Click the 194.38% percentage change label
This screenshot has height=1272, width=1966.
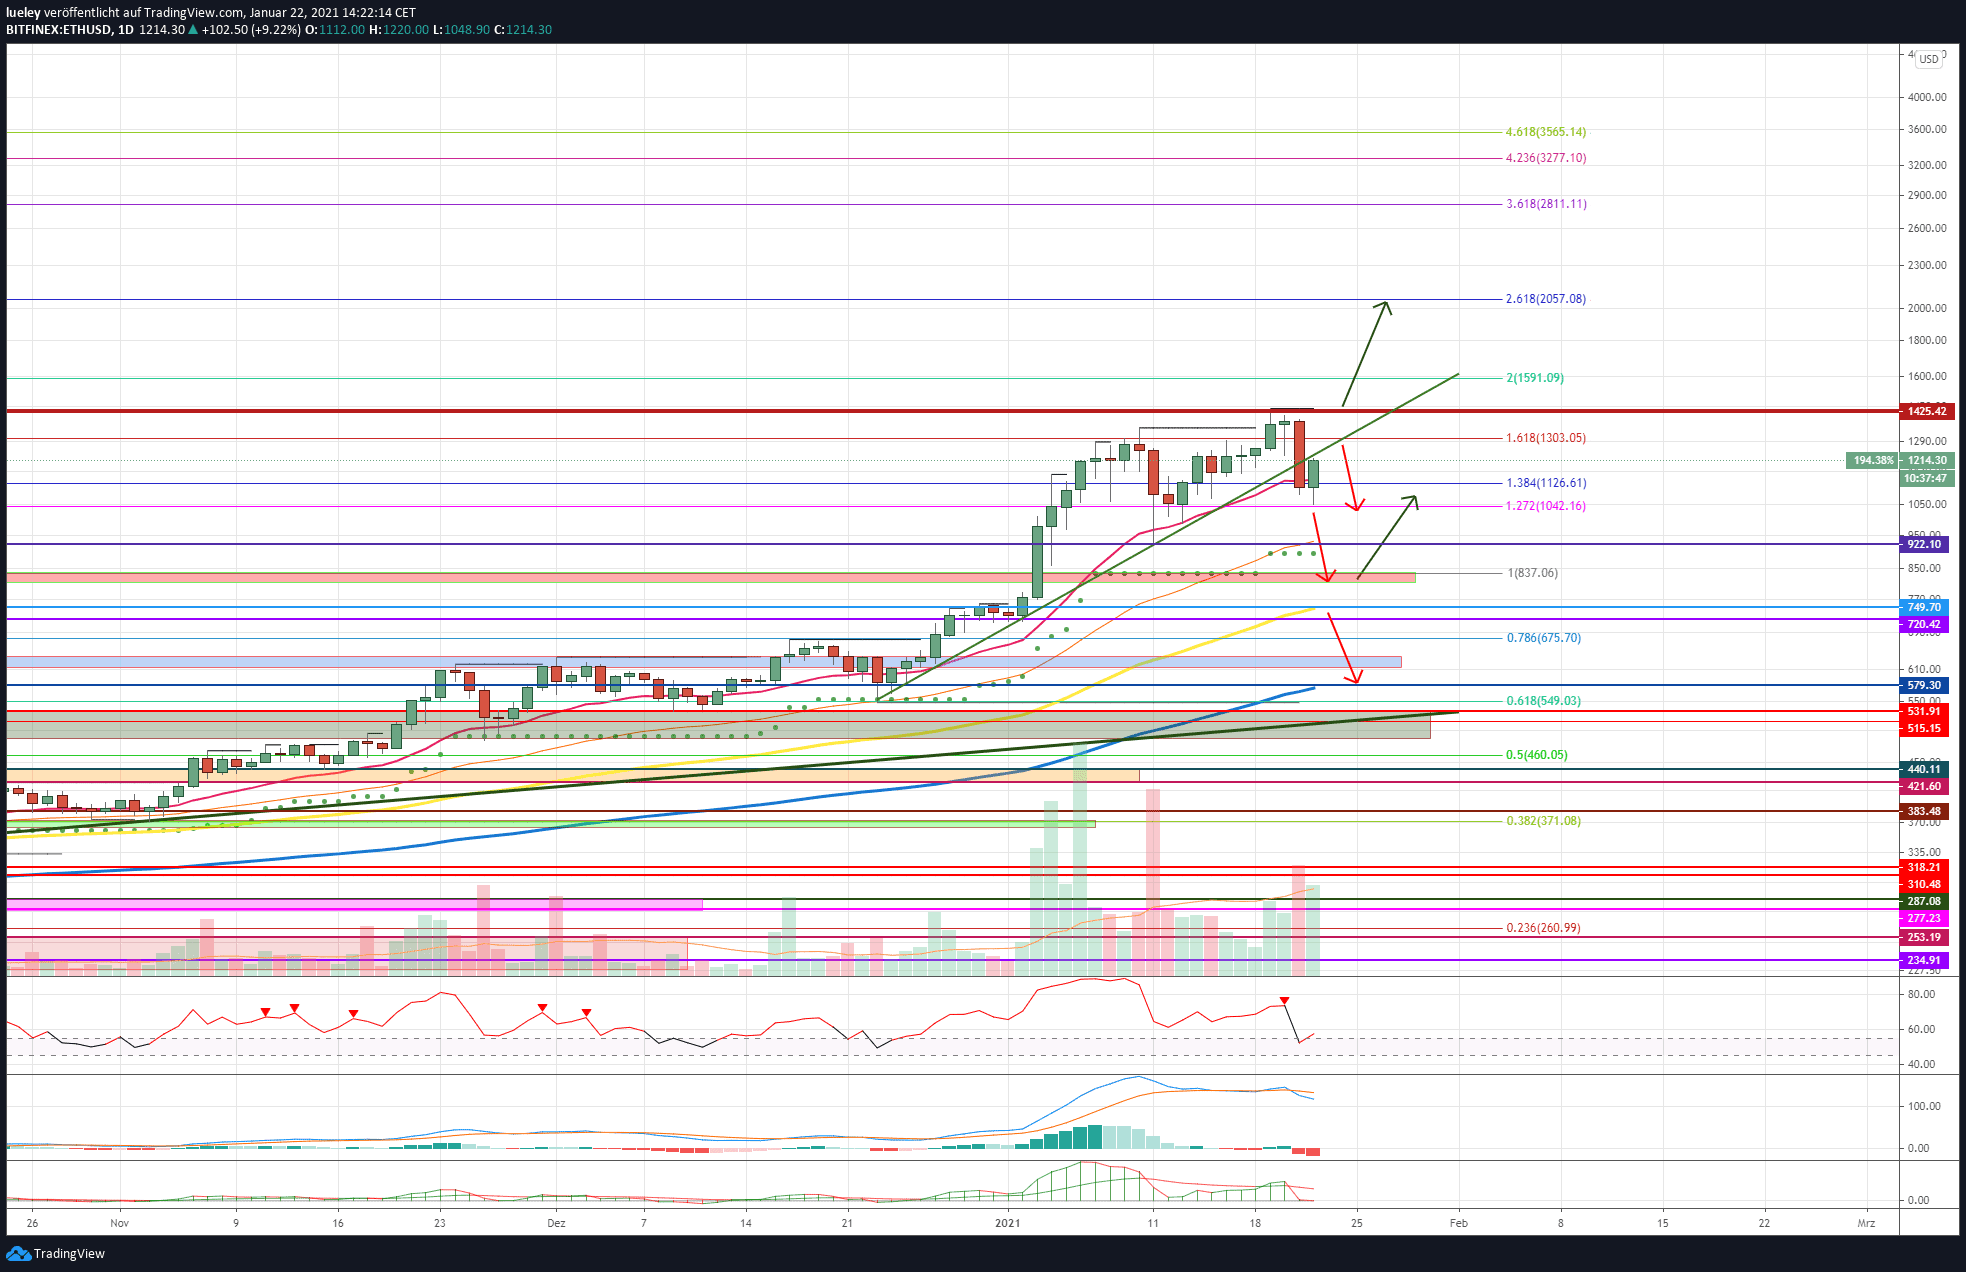point(1872,460)
